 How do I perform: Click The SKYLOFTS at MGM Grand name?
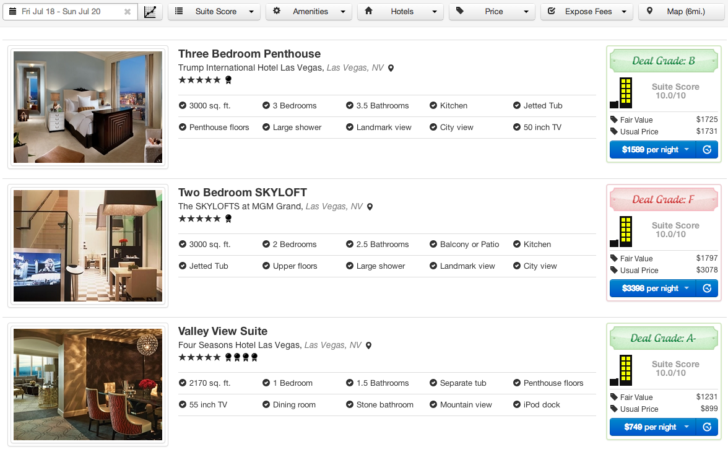(x=240, y=207)
